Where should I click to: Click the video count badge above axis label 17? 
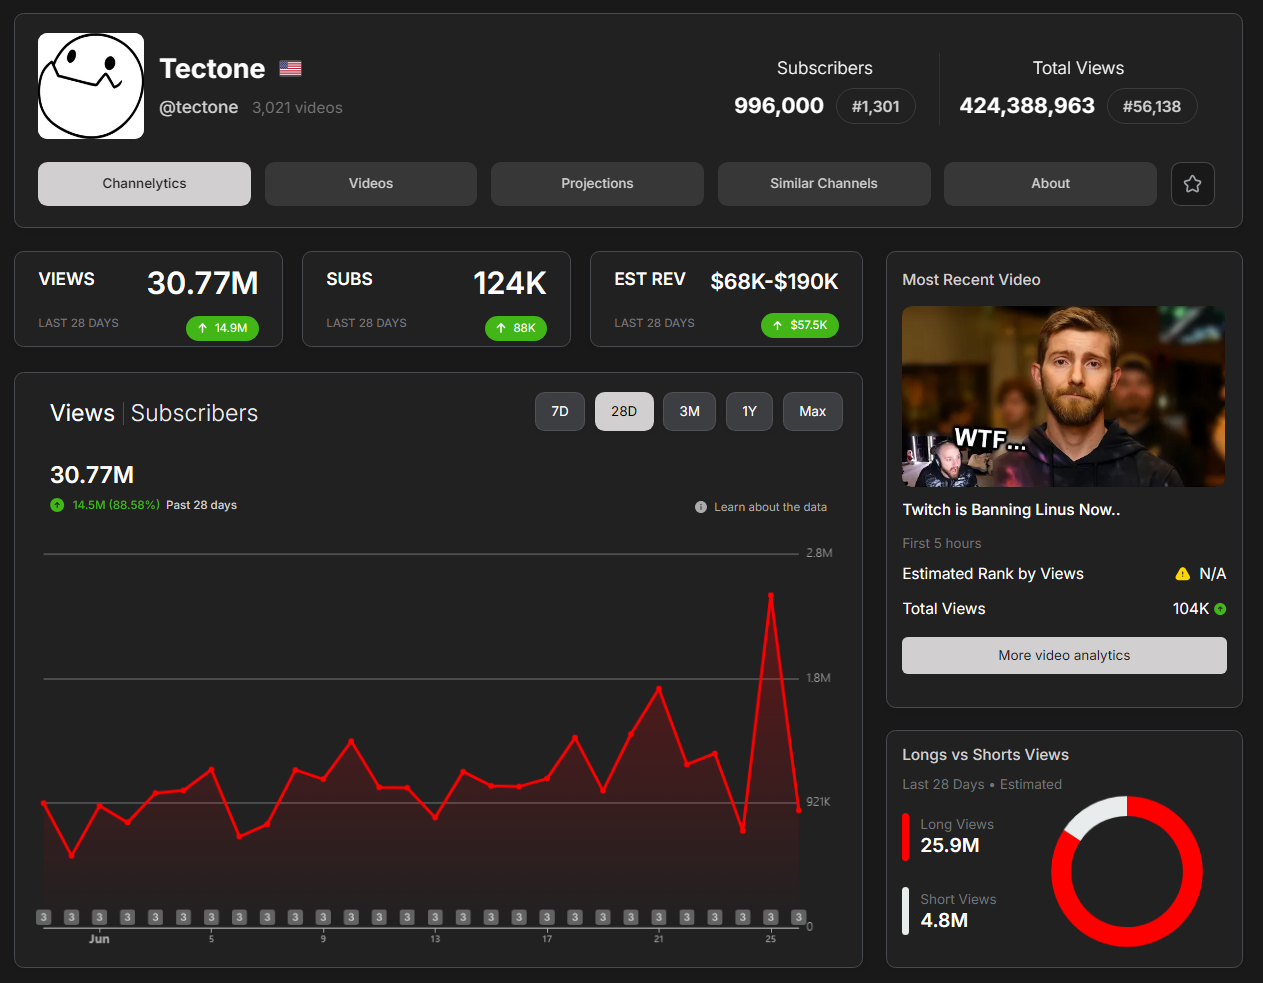(547, 917)
